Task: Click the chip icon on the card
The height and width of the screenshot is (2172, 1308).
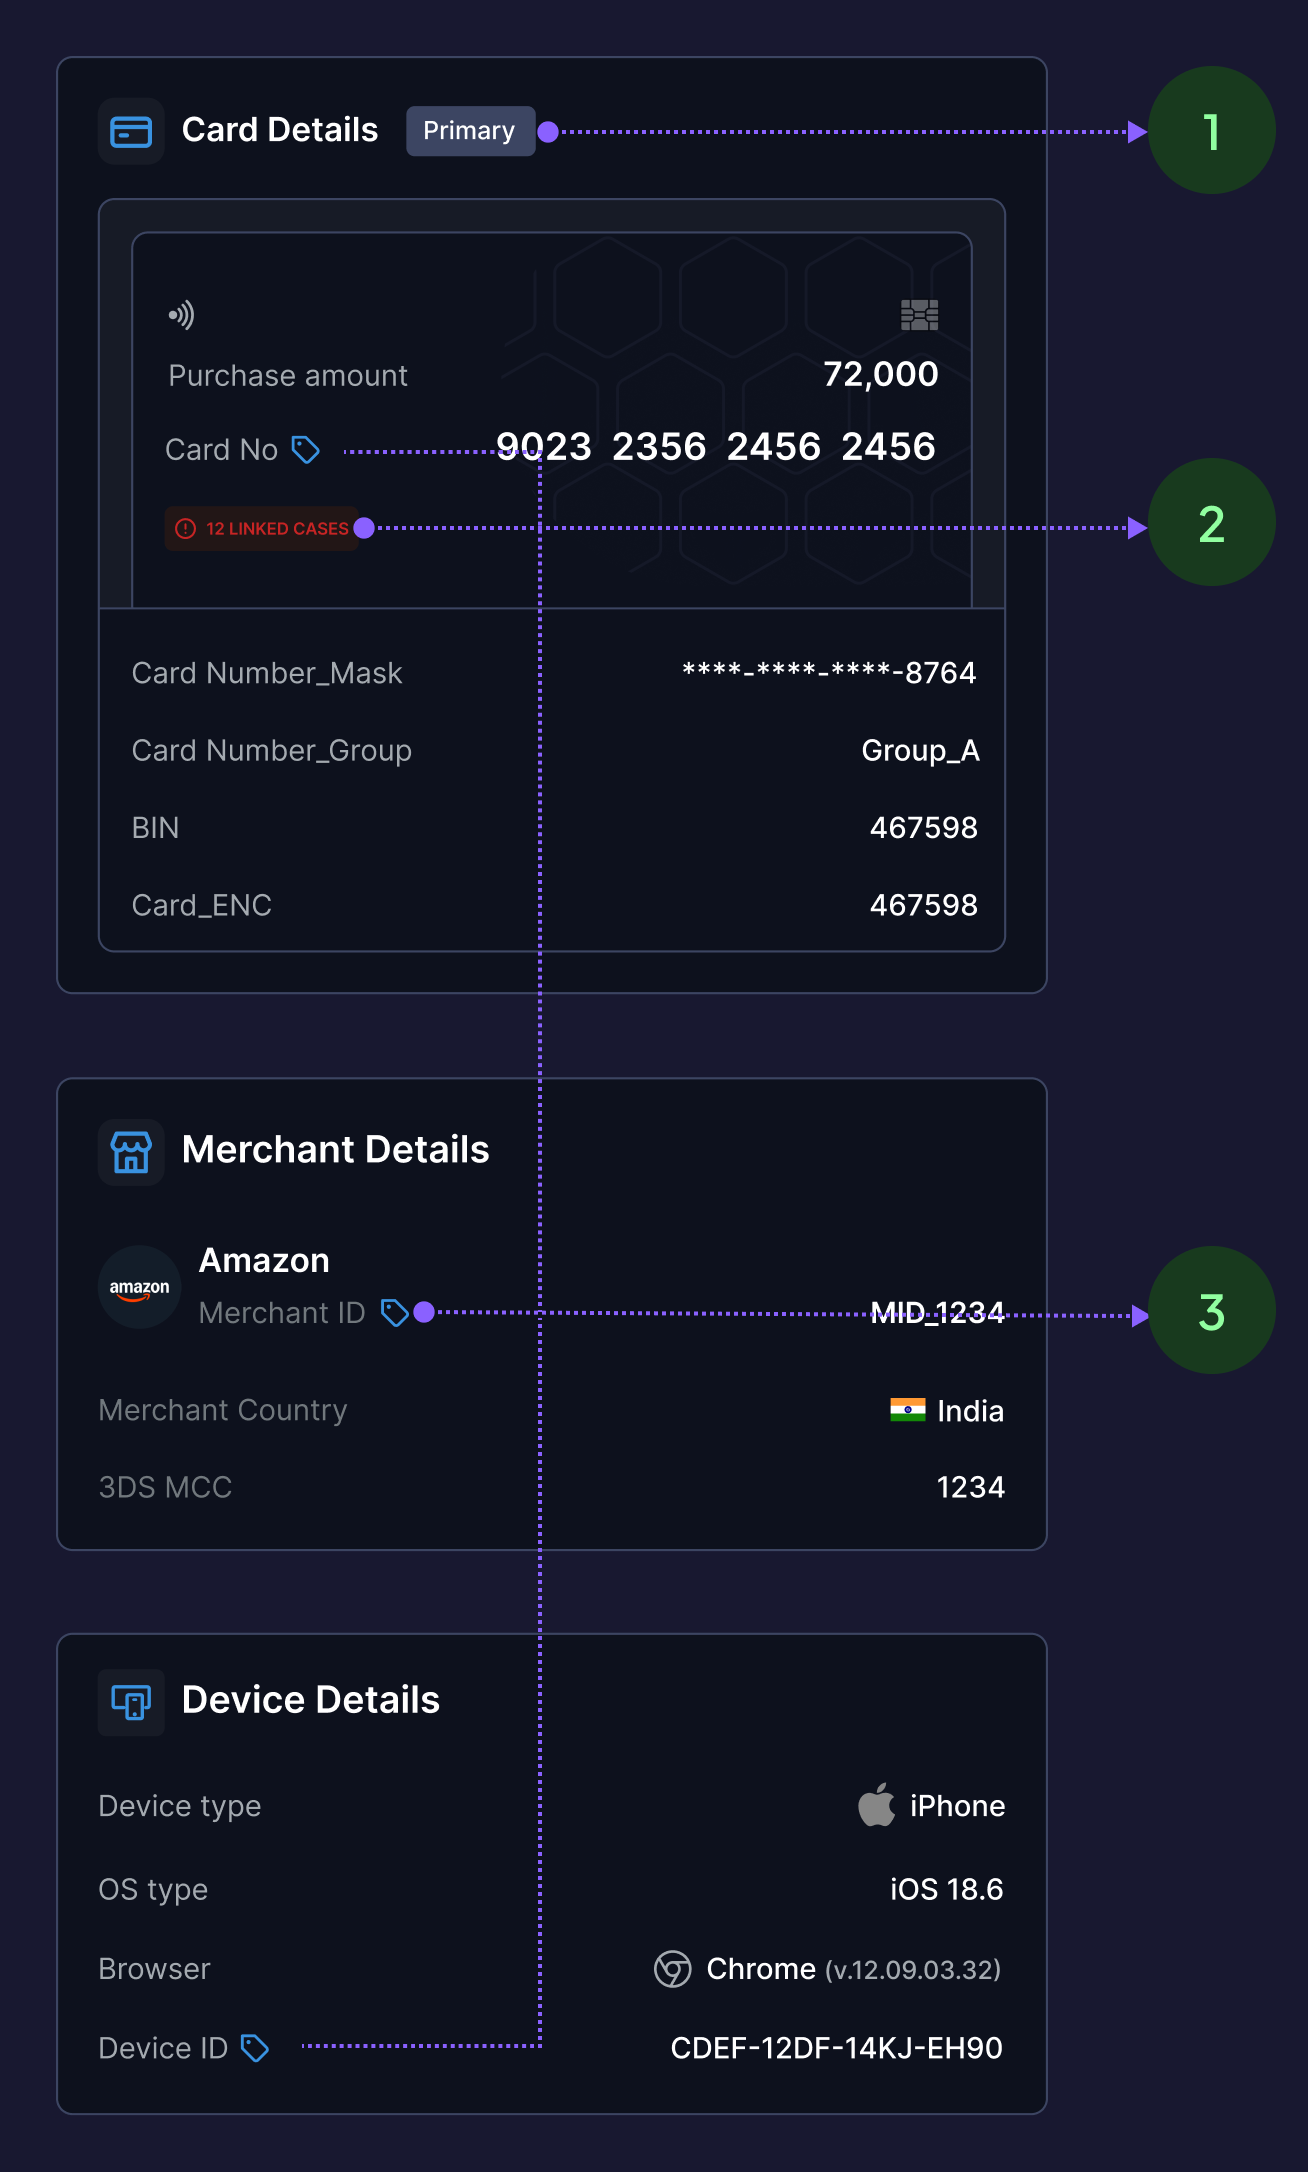Action: [919, 315]
